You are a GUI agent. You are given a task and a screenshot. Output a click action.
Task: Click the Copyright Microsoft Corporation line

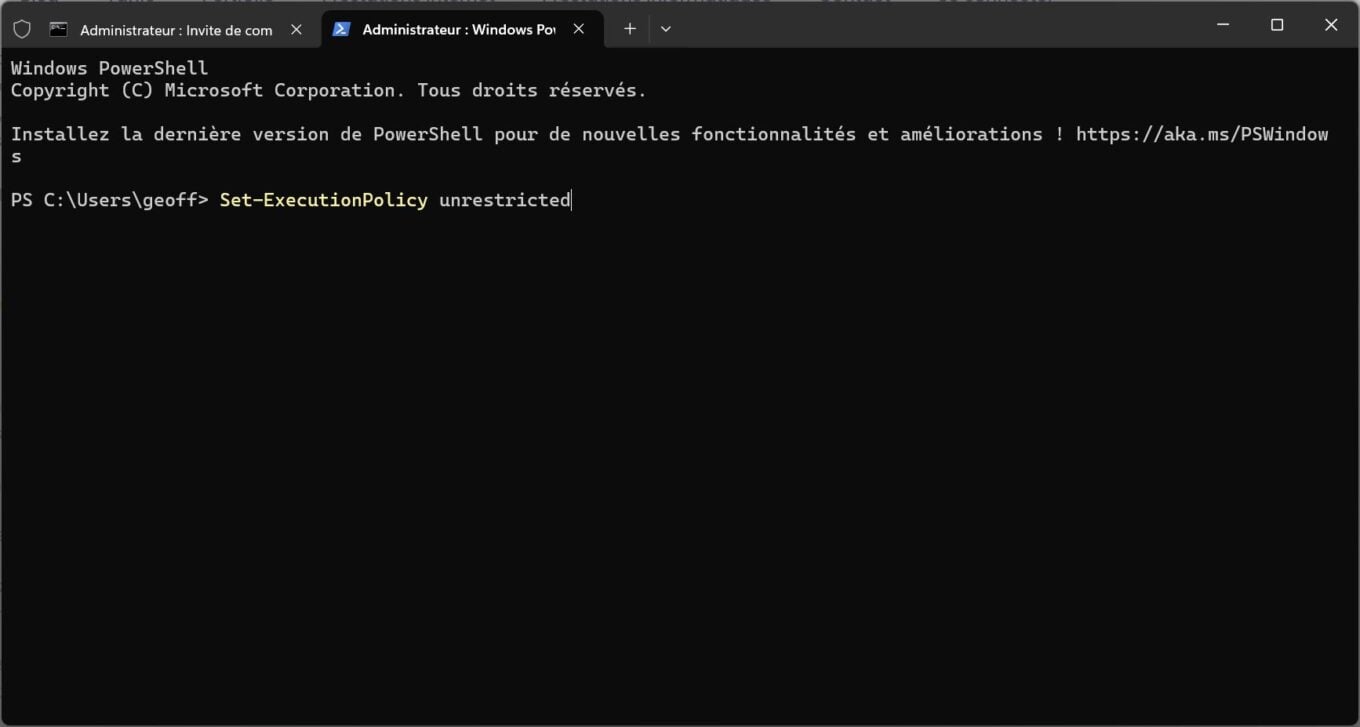328,90
